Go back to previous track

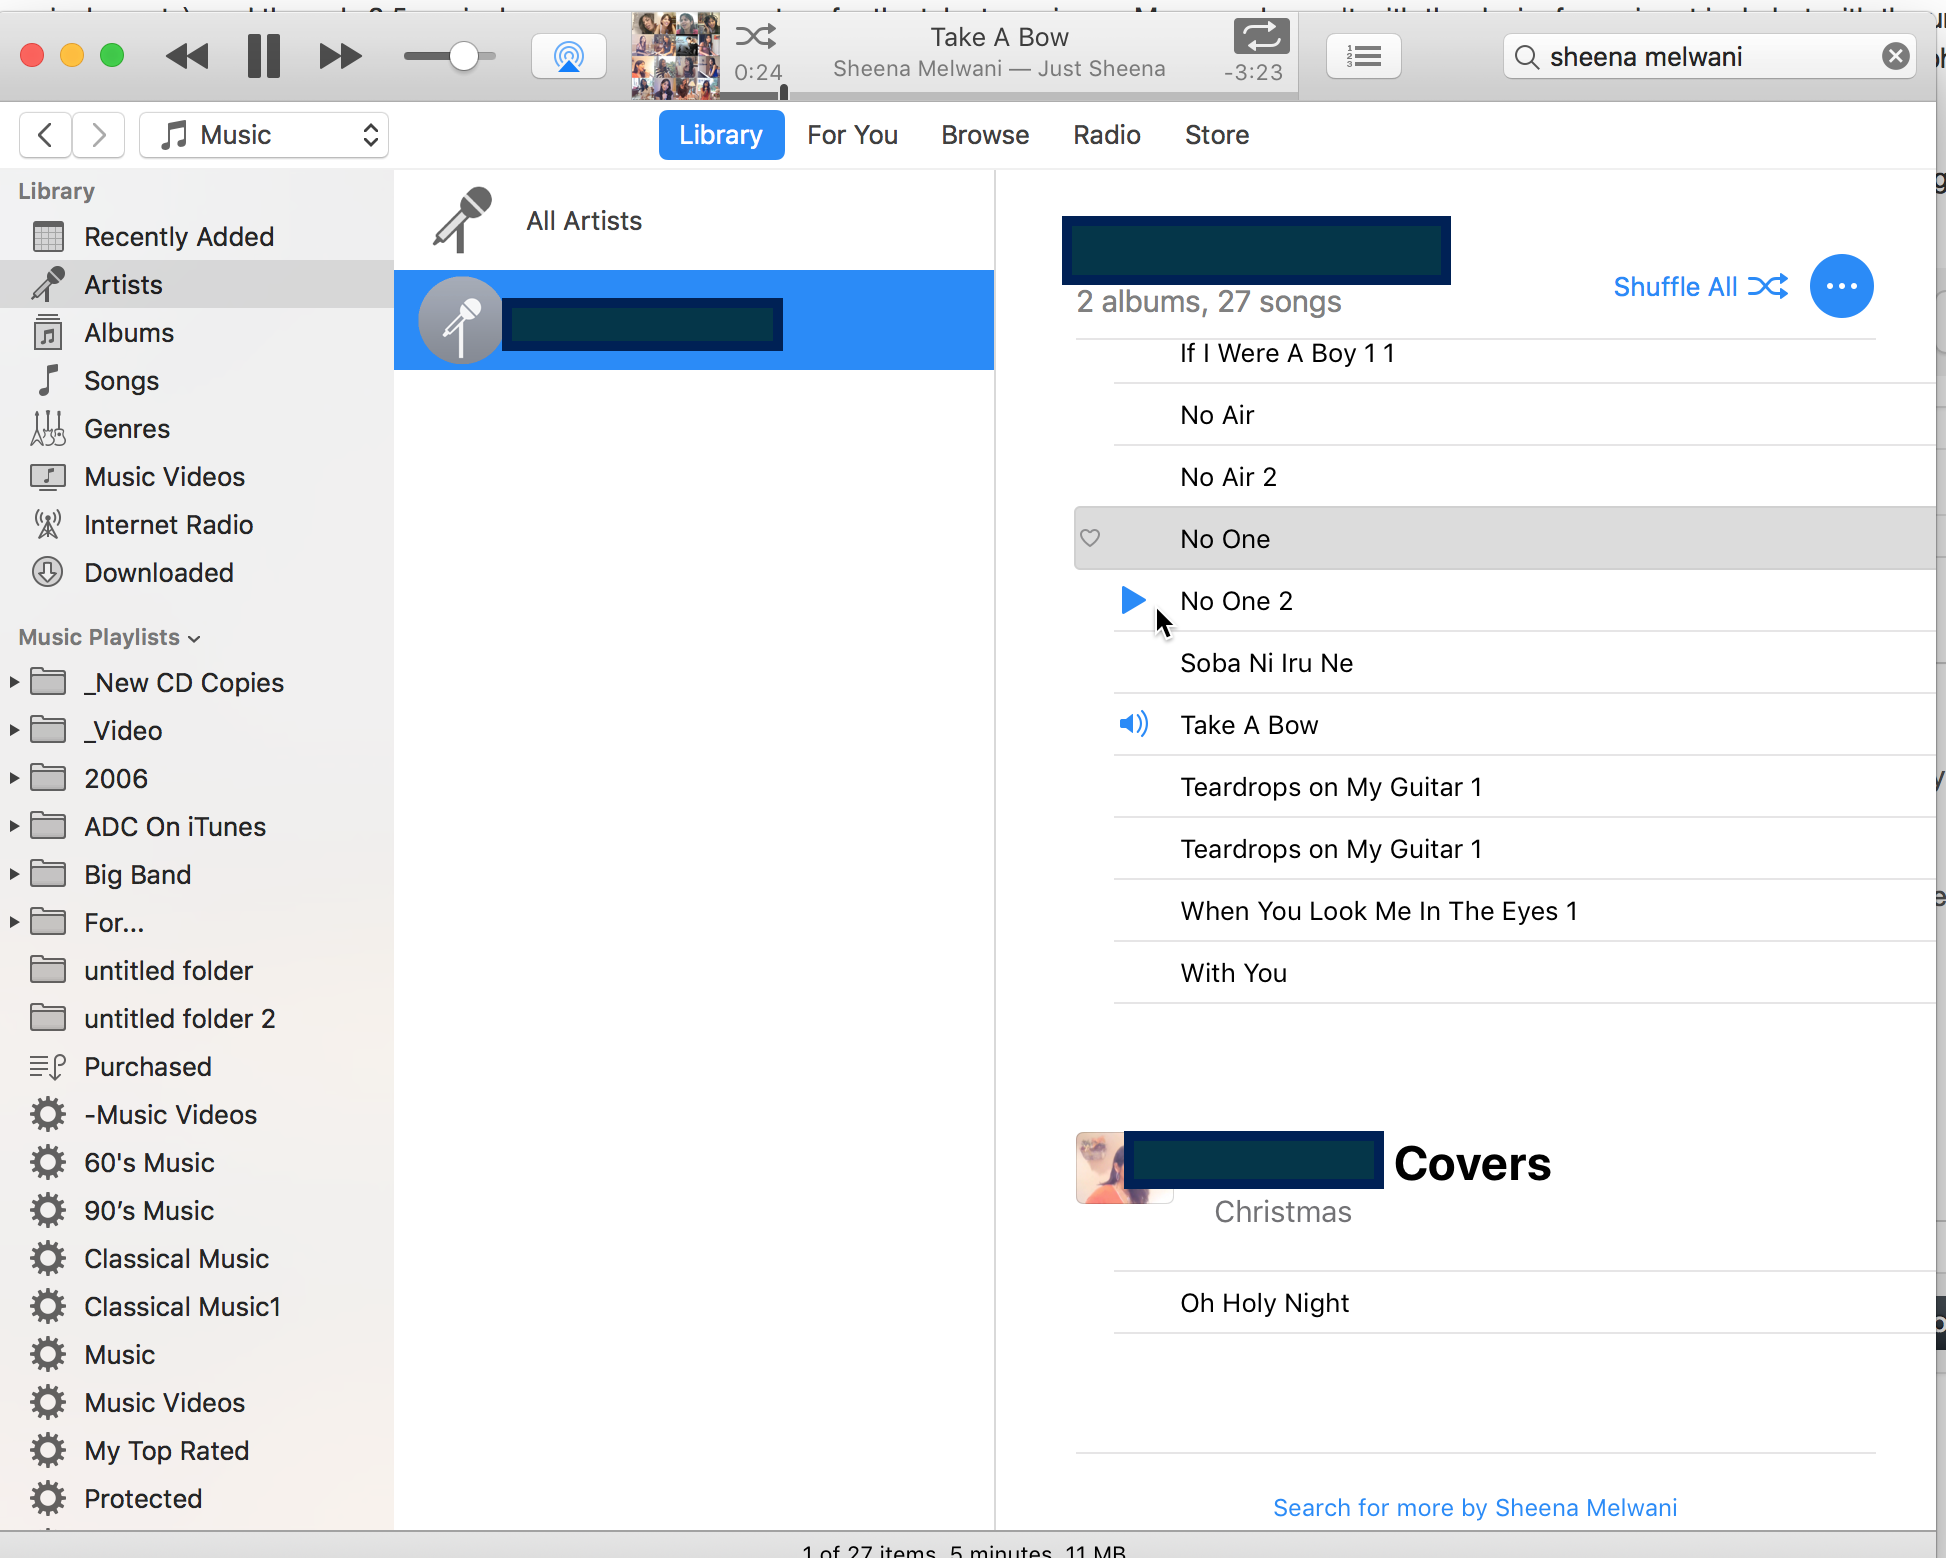click(187, 56)
